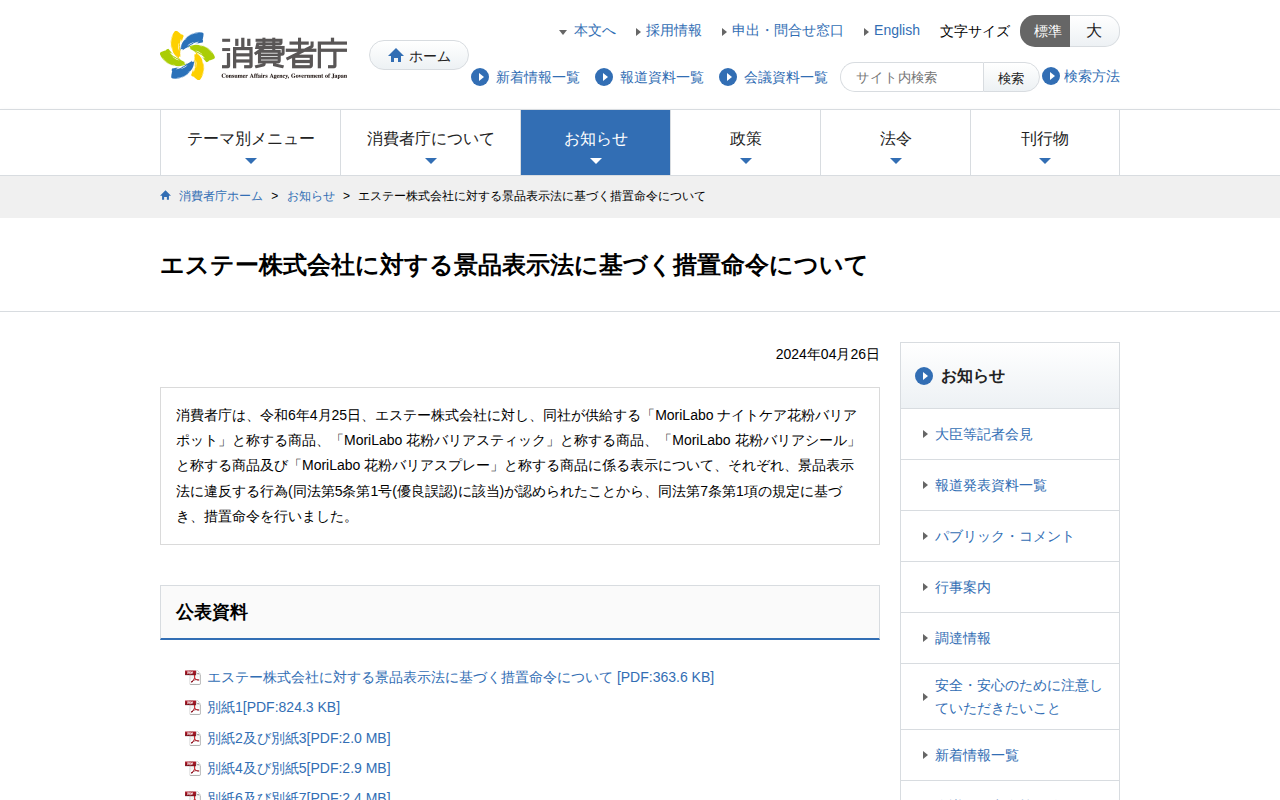Image resolution: width=1280 pixels, height=800 pixels.
Task: Open the 別紙4及び別紙5 PDF link
Action: pyautogui.click(x=298, y=769)
